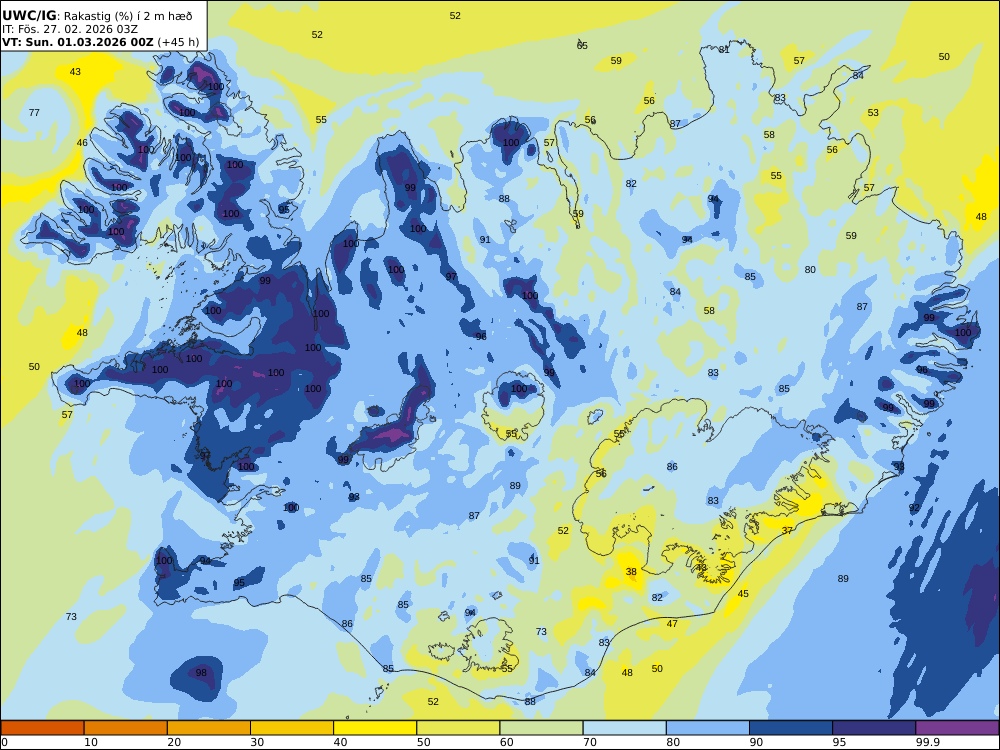Click the 'VT: Sun. 01.03.2026 00Z' valid time text
The width and height of the screenshot is (1000, 750).
[x=78, y=42]
